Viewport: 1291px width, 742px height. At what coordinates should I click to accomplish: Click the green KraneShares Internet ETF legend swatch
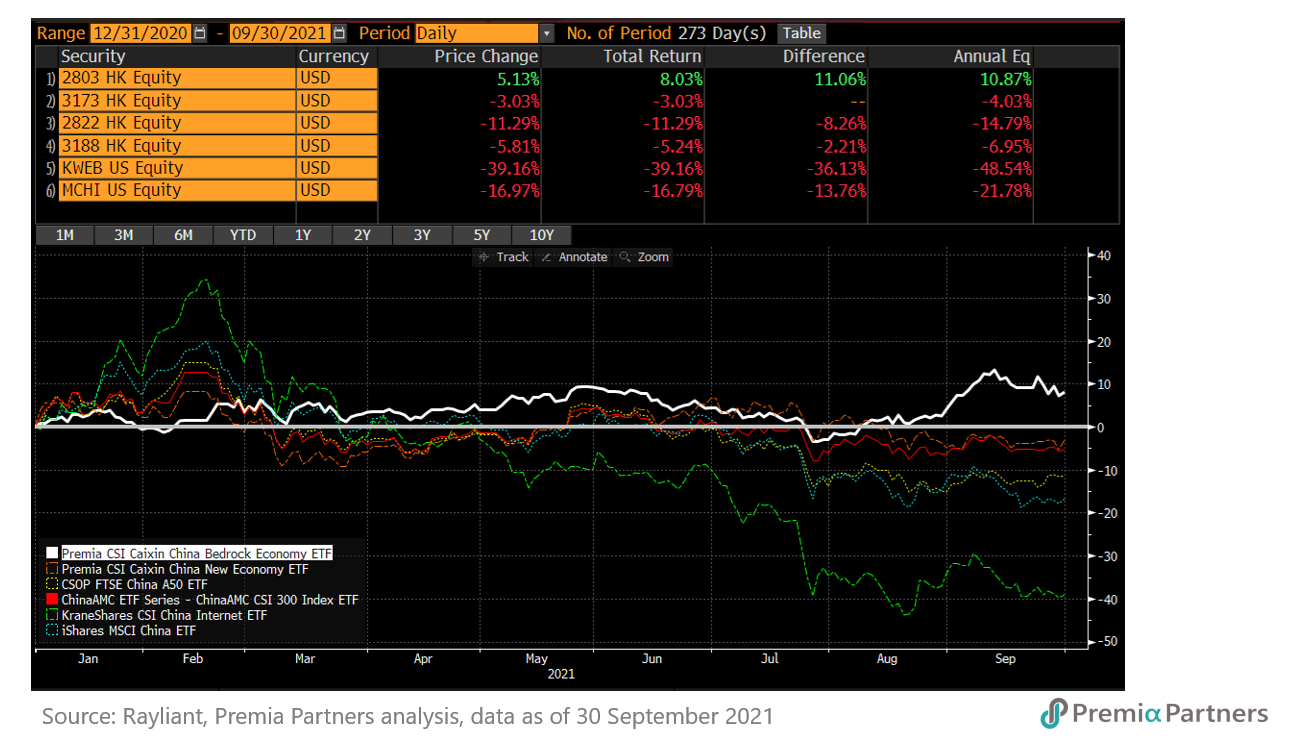52,615
